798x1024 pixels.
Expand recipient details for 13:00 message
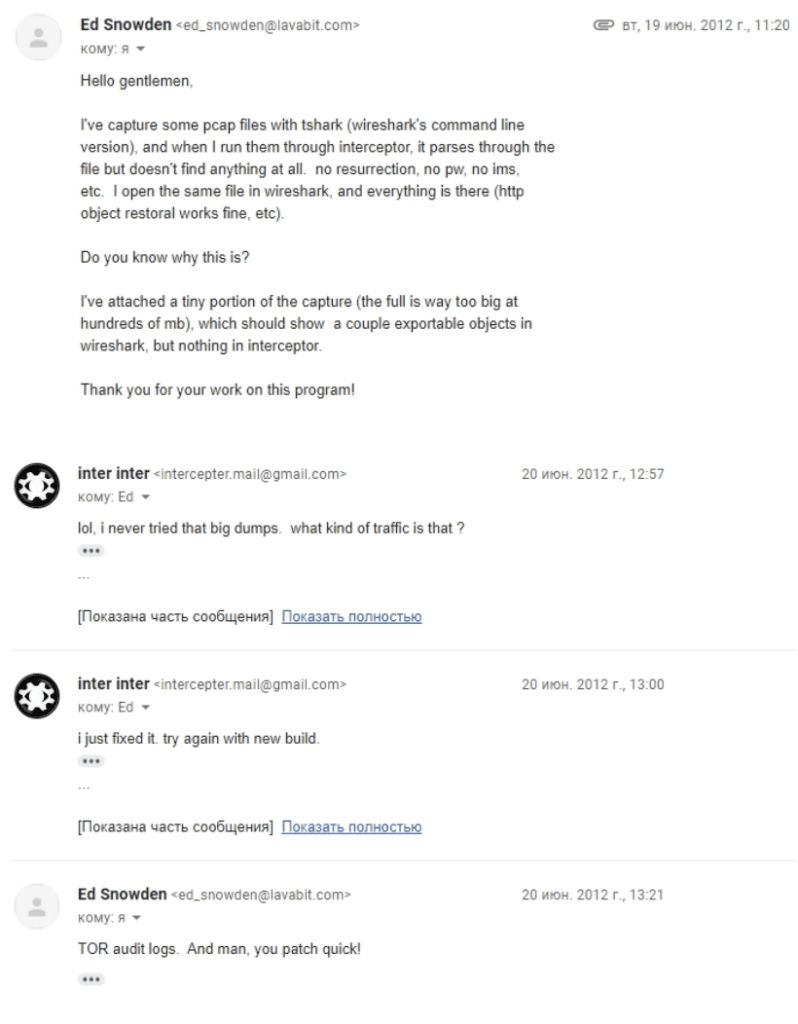tap(146, 707)
